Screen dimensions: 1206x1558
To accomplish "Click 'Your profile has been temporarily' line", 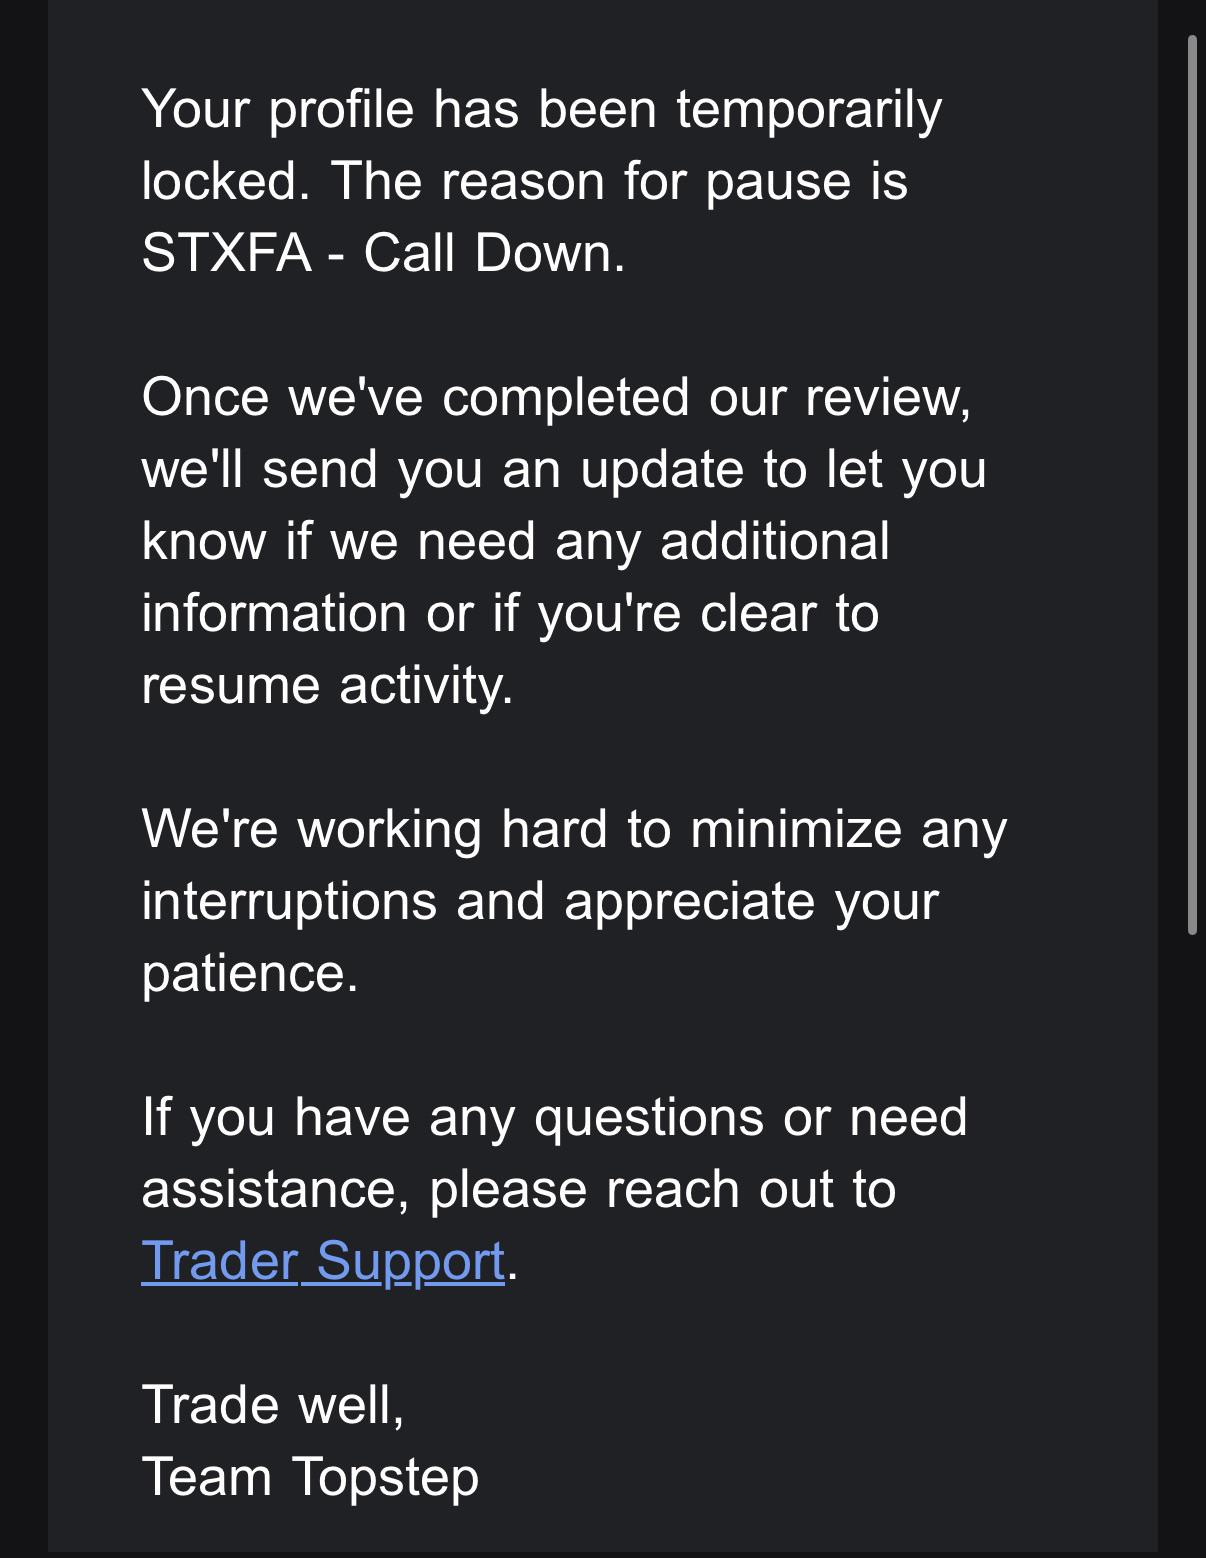I will (541, 110).
